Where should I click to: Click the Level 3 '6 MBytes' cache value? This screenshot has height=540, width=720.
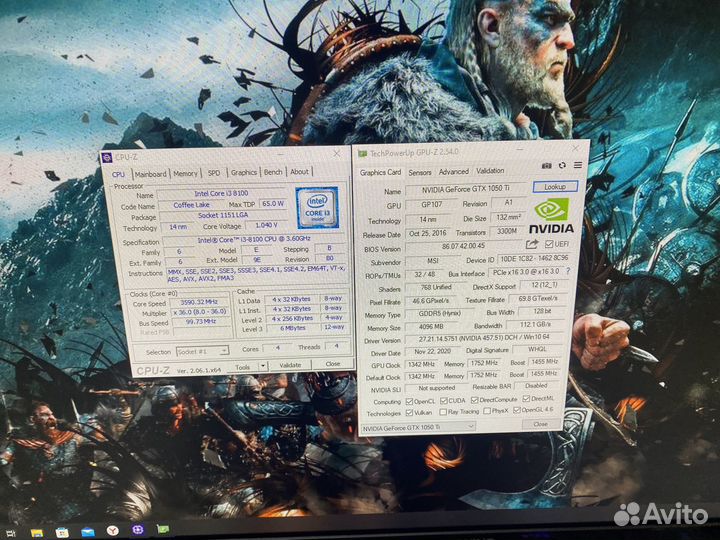point(292,328)
